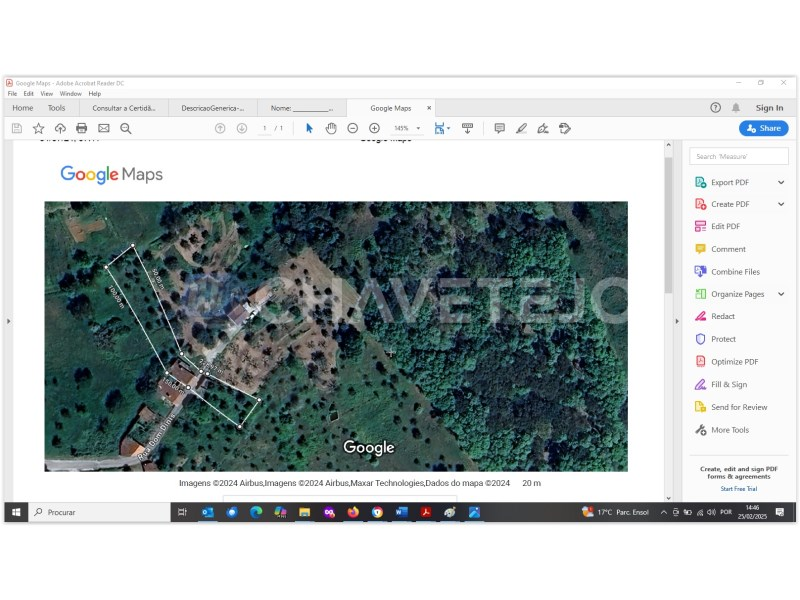Open Firefox from the taskbar
Screen dimensions: 800x600
click(353, 512)
